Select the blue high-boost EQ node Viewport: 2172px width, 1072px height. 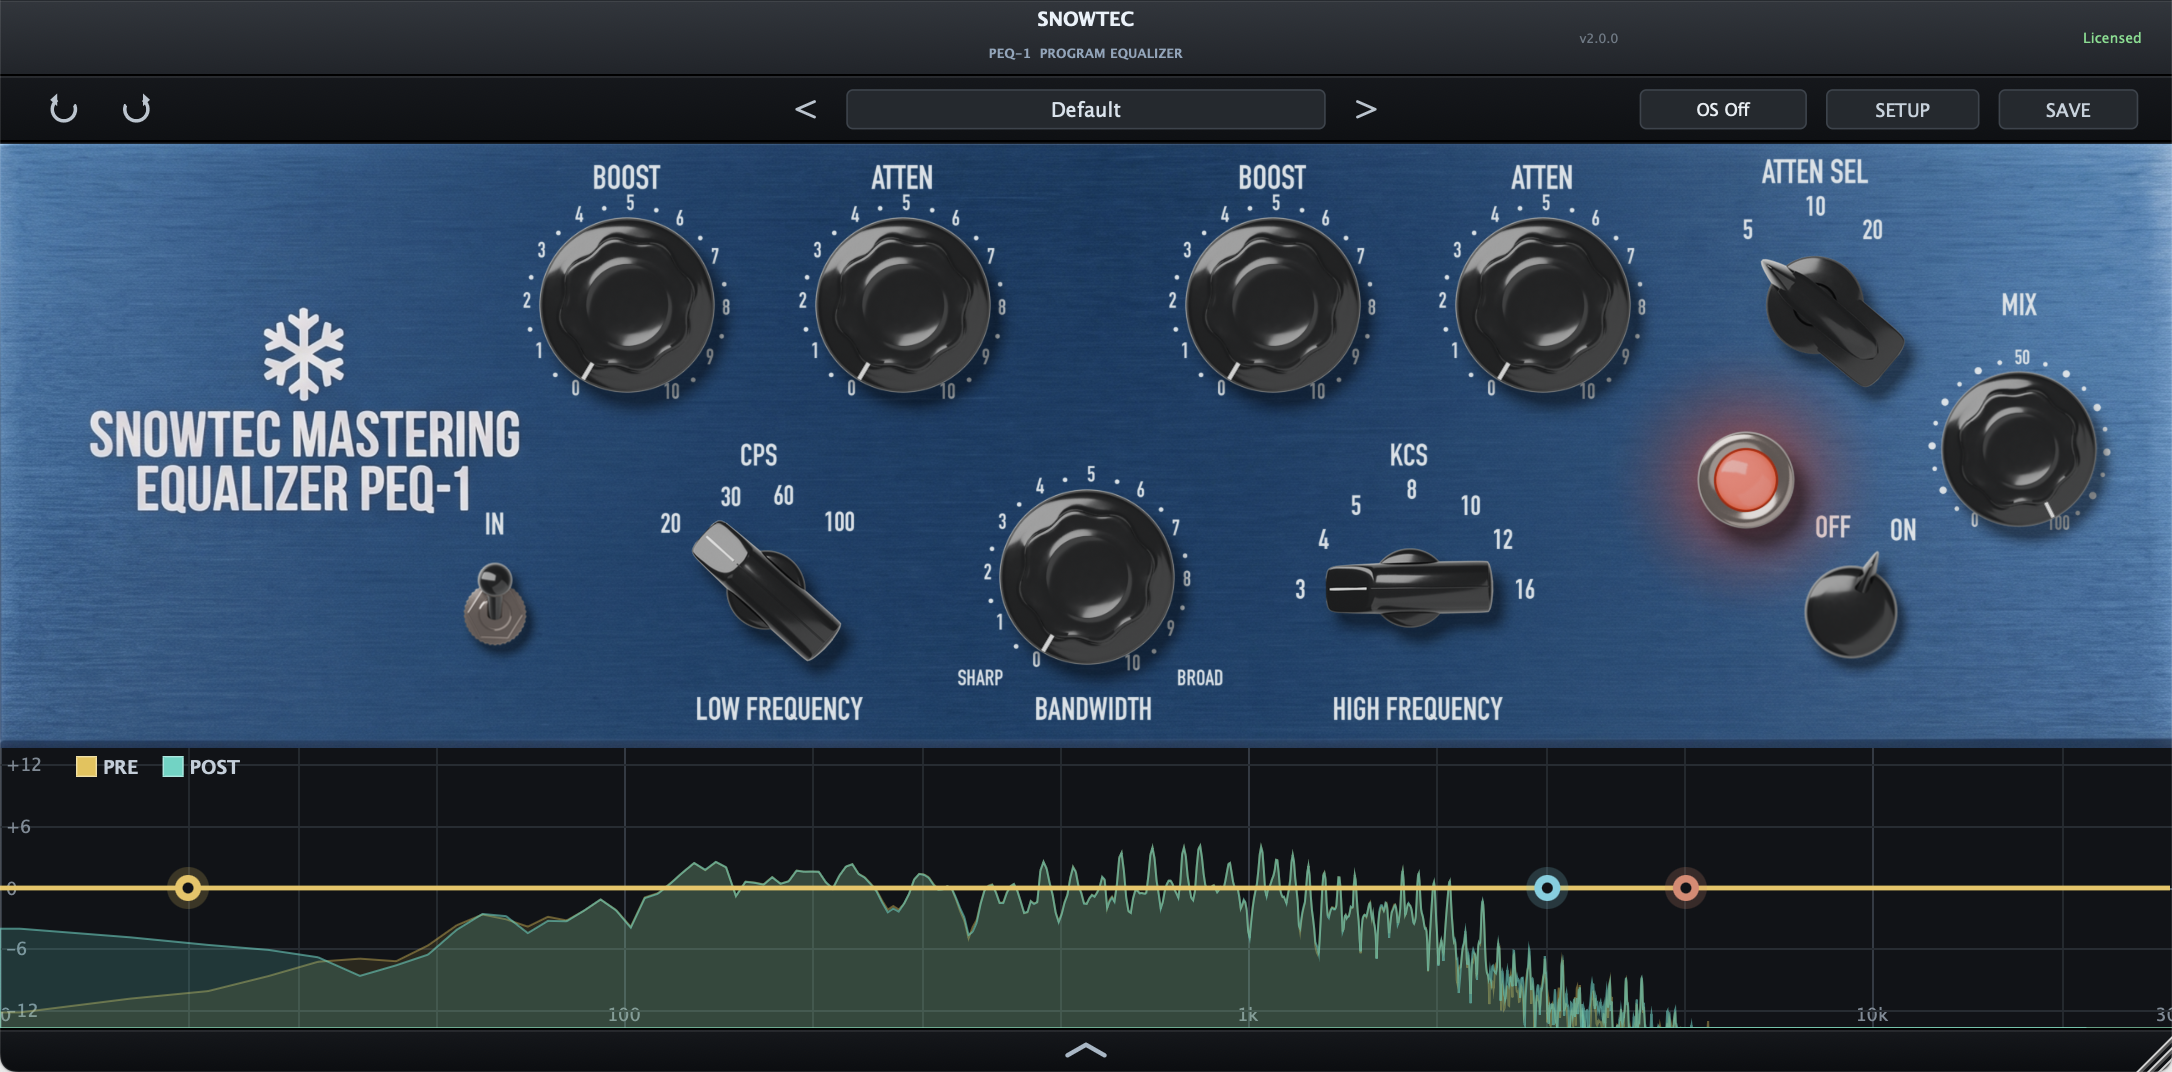(1547, 888)
